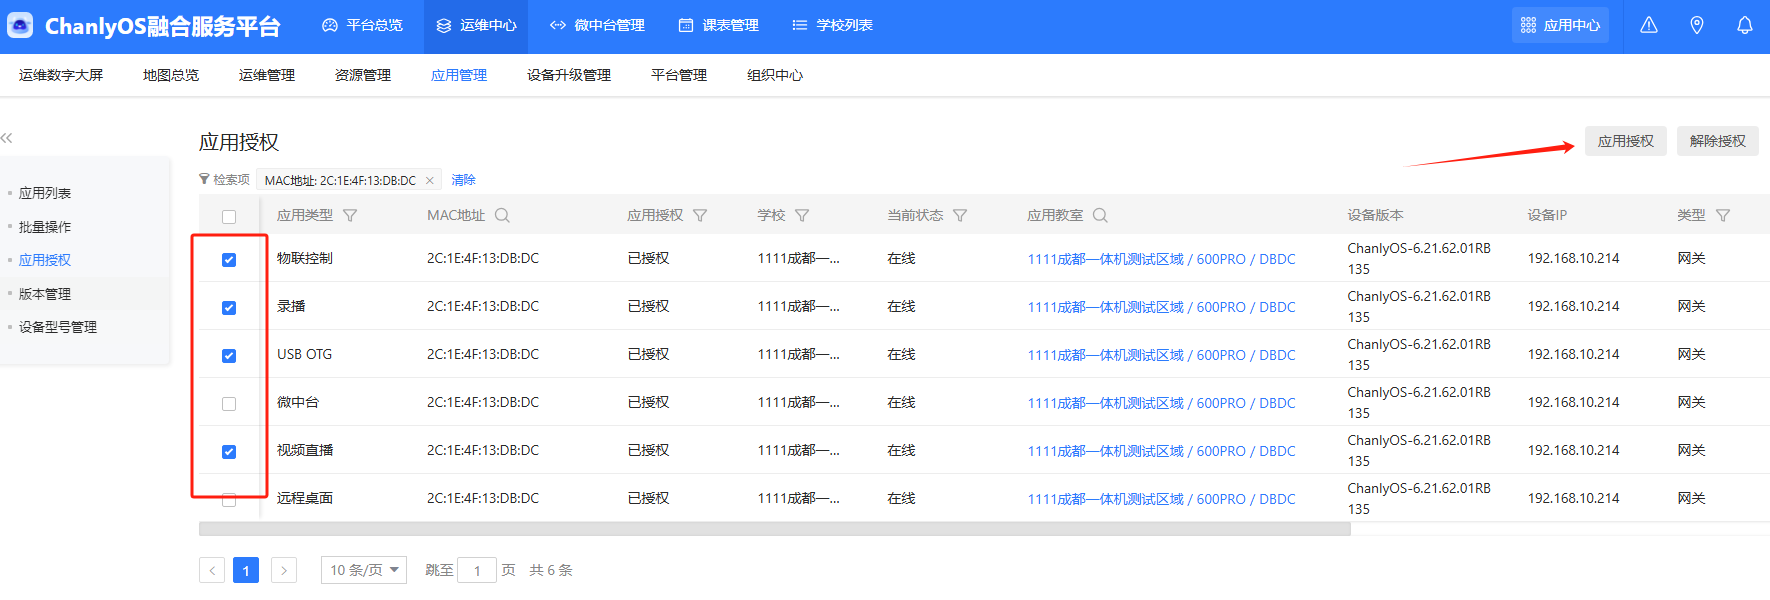Viewport: 1770px width, 600px height.
Task: Click the filter icon beside 应用类型
Action: pyautogui.click(x=350, y=215)
